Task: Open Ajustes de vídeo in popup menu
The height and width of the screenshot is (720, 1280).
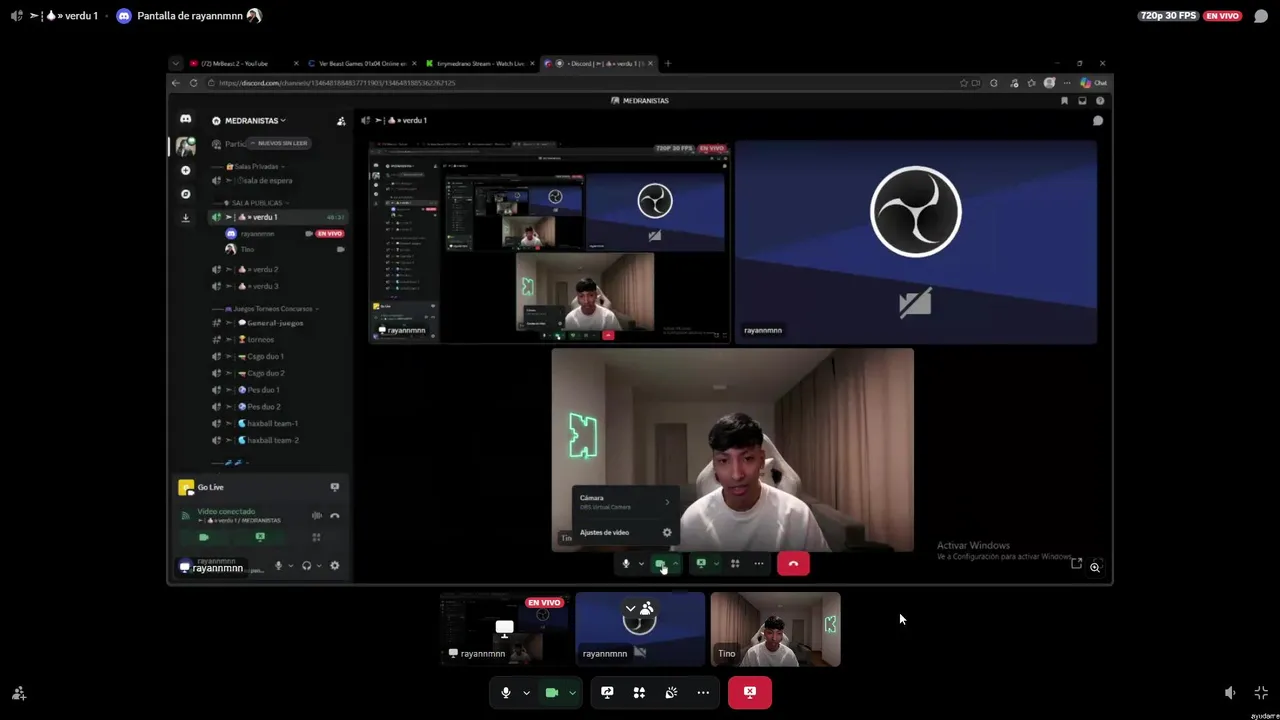Action: 626,532
